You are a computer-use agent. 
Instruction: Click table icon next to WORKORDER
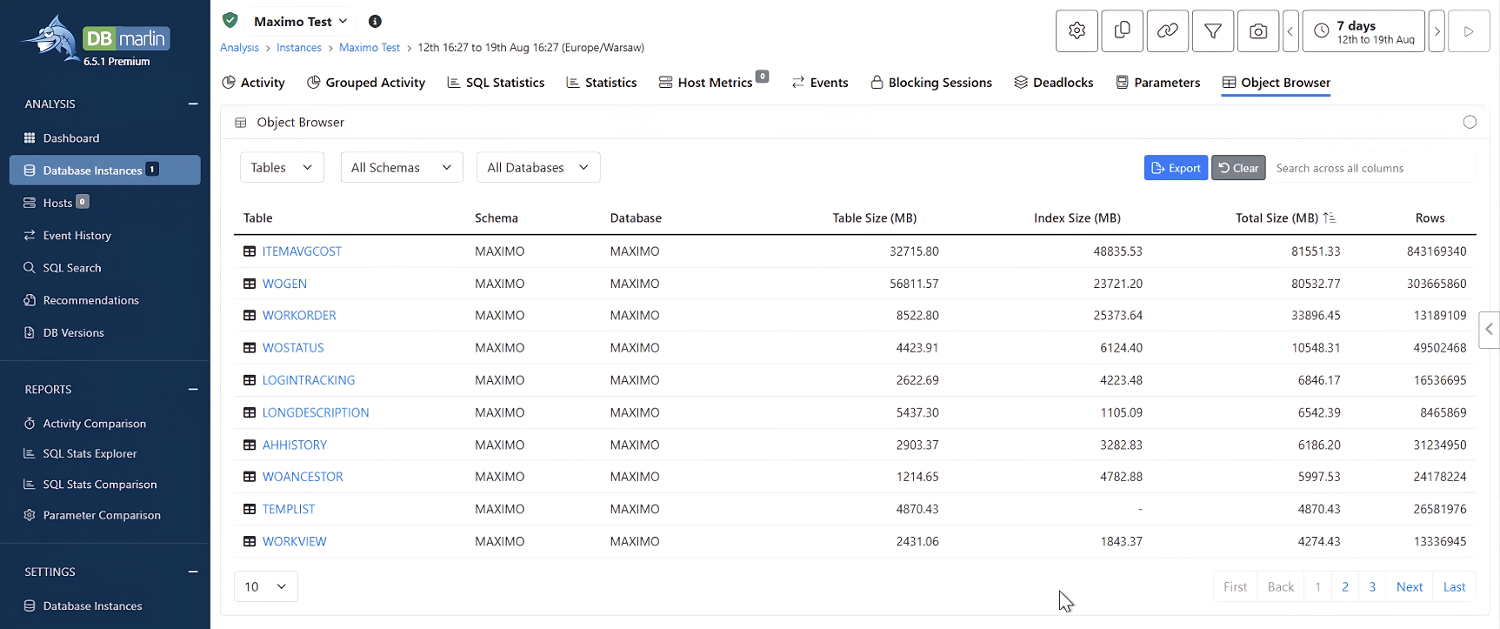point(250,315)
